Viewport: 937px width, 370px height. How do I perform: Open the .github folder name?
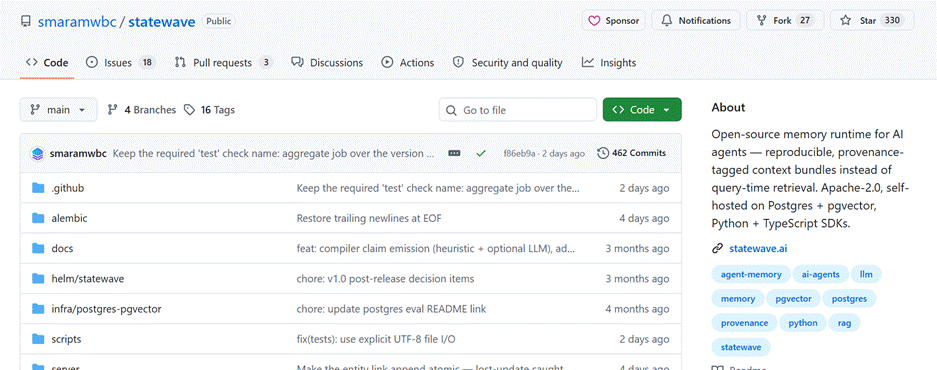[x=68, y=188]
